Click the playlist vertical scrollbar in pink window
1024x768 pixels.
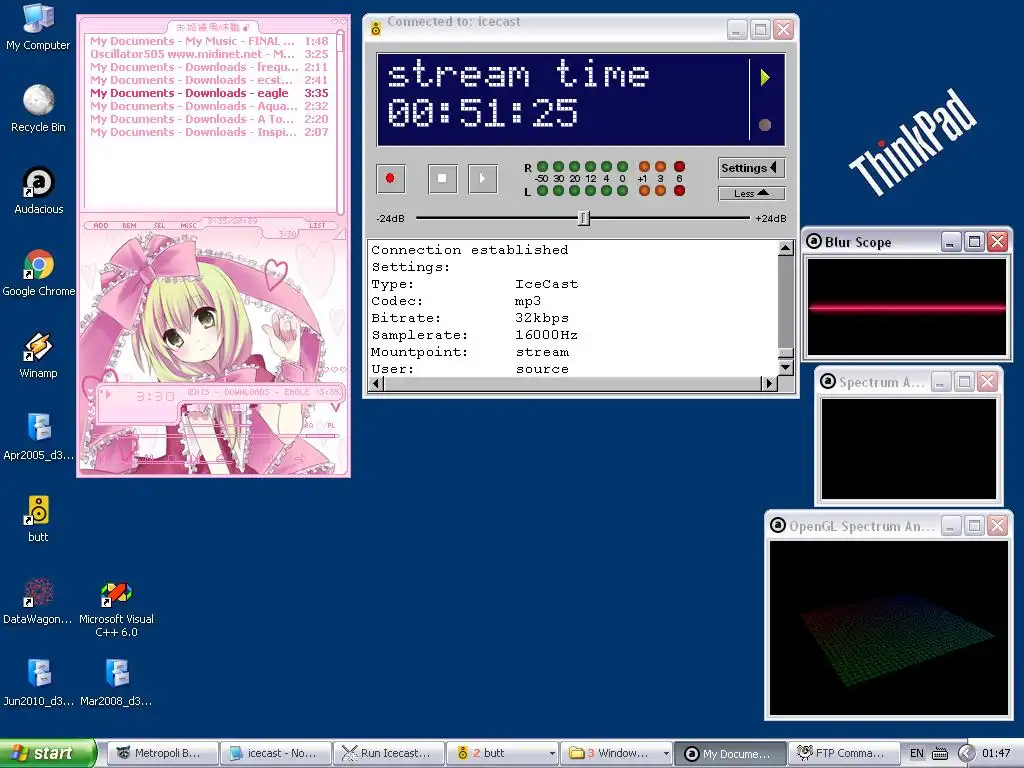(340, 122)
